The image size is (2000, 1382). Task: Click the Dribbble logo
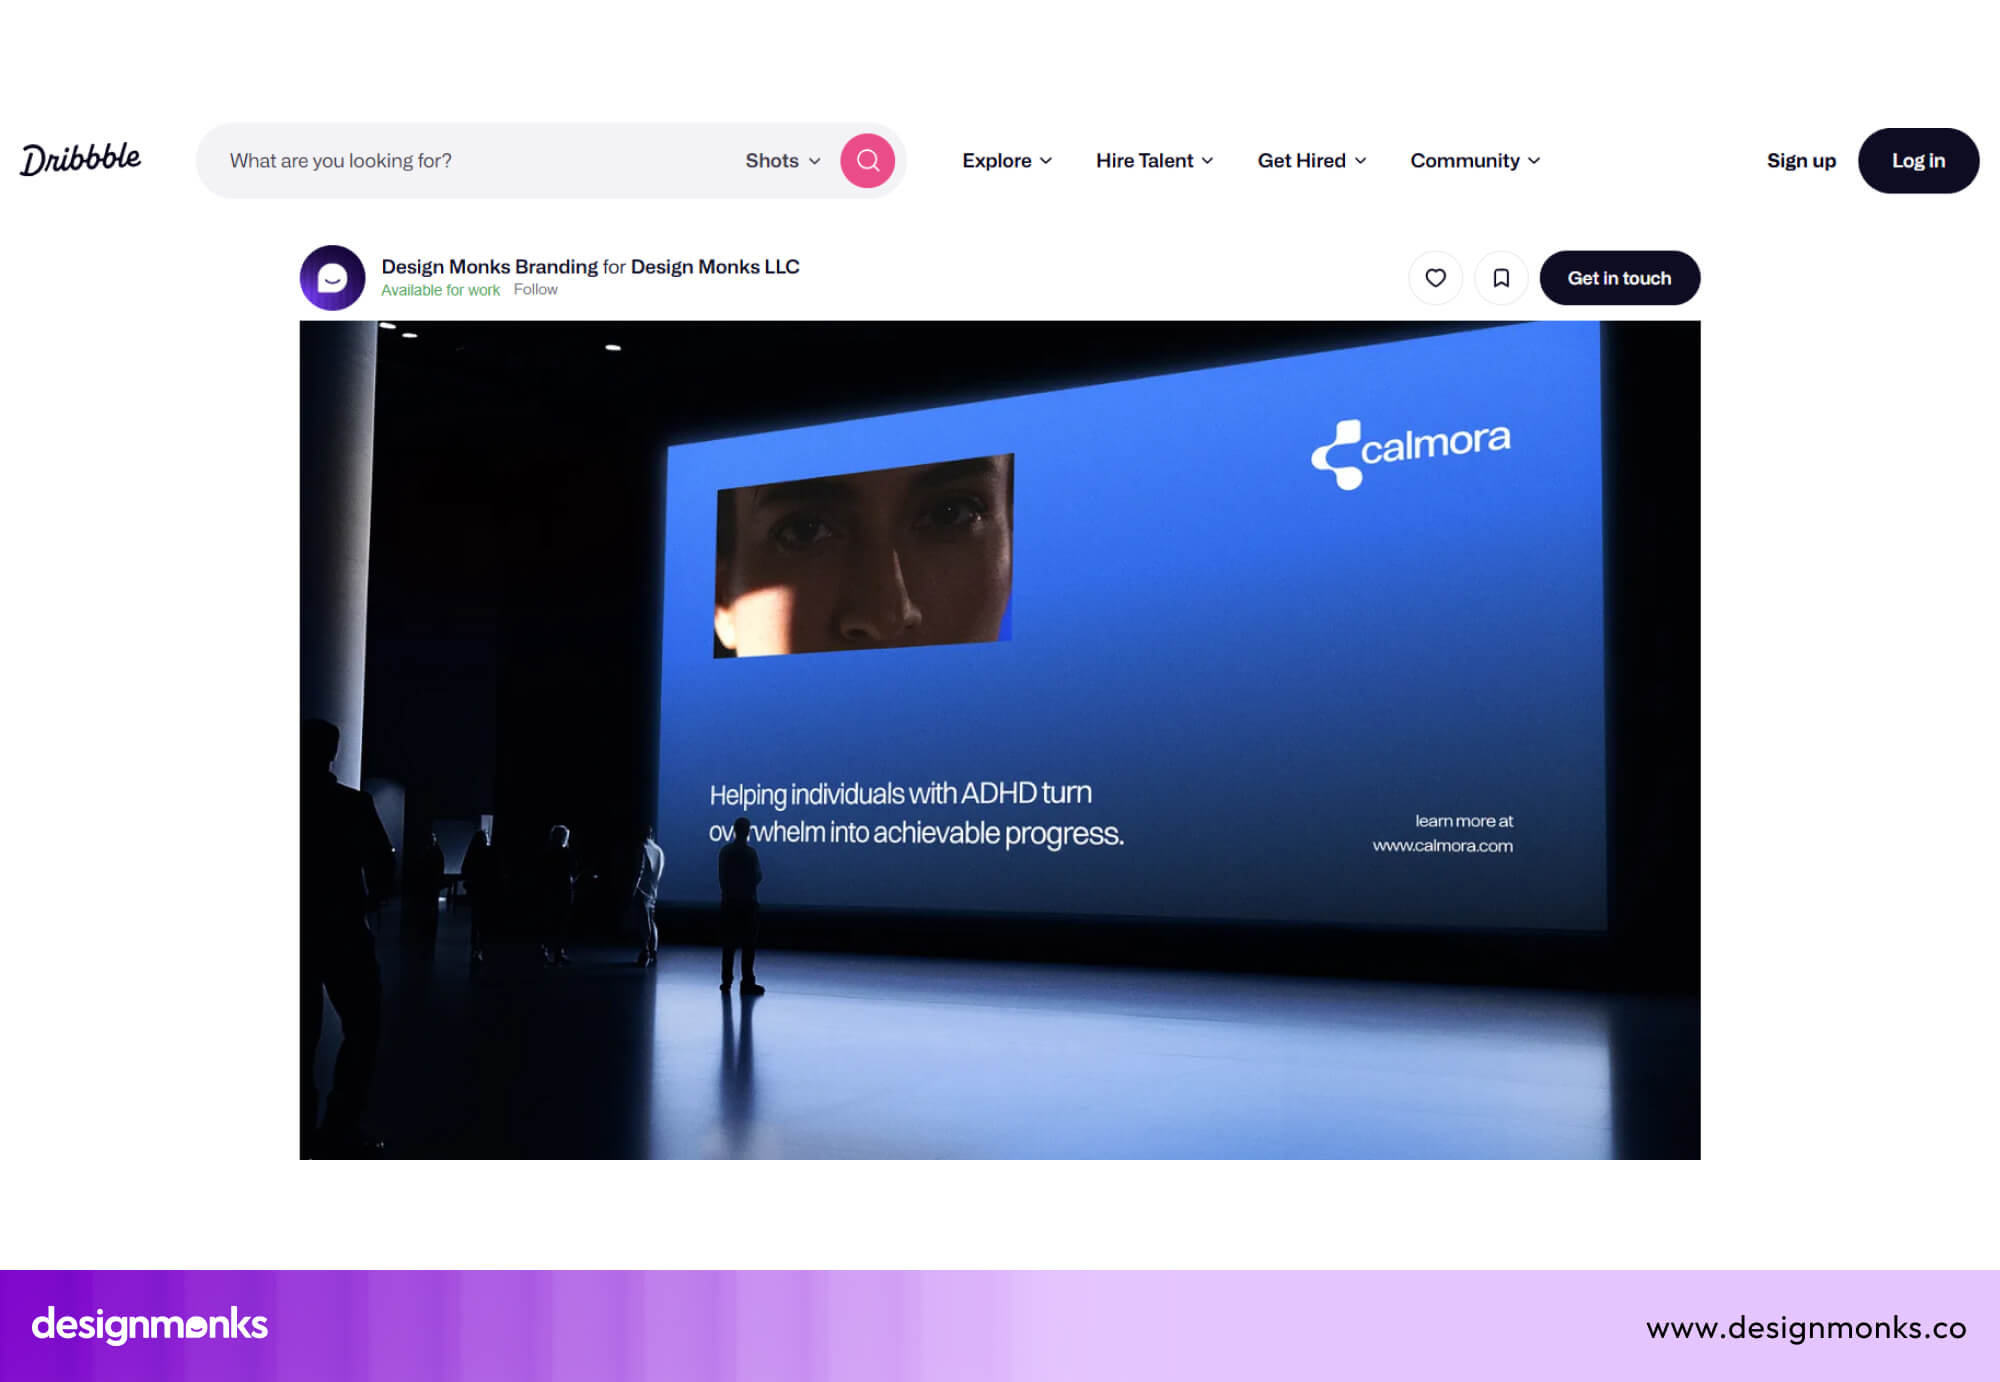point(81,159)
